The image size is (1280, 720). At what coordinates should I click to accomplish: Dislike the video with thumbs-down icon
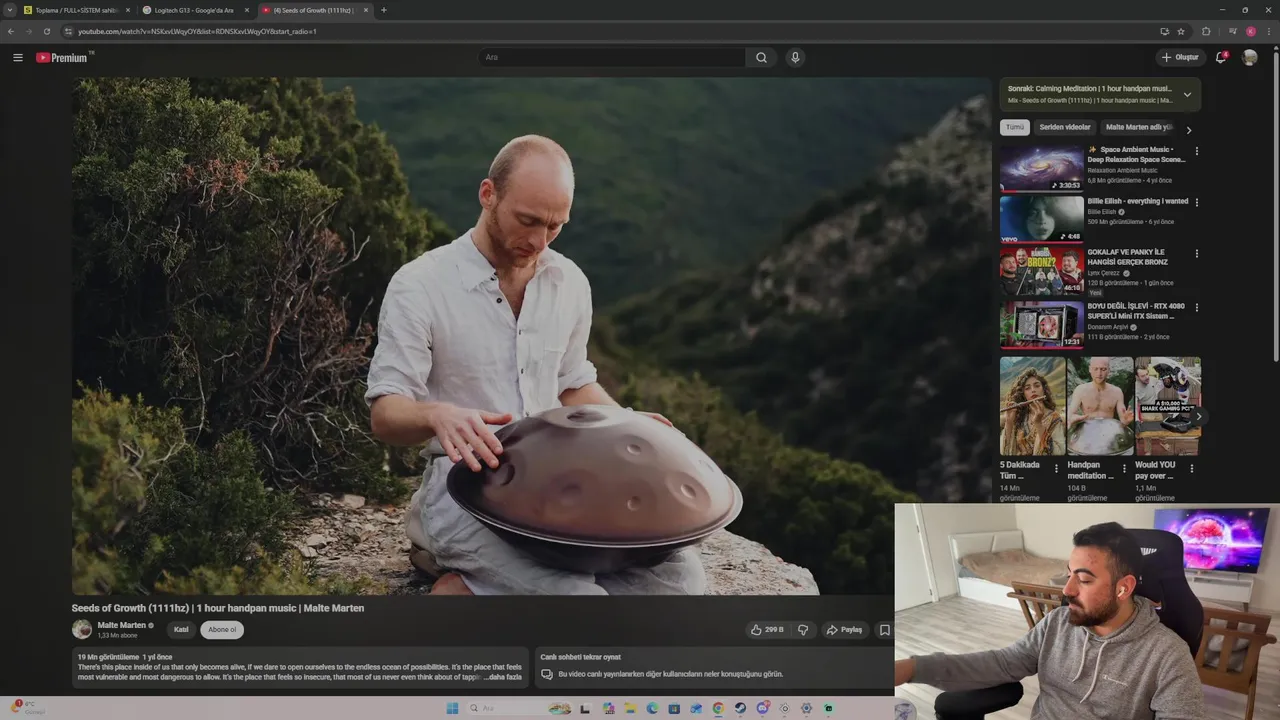pos(802,630)
